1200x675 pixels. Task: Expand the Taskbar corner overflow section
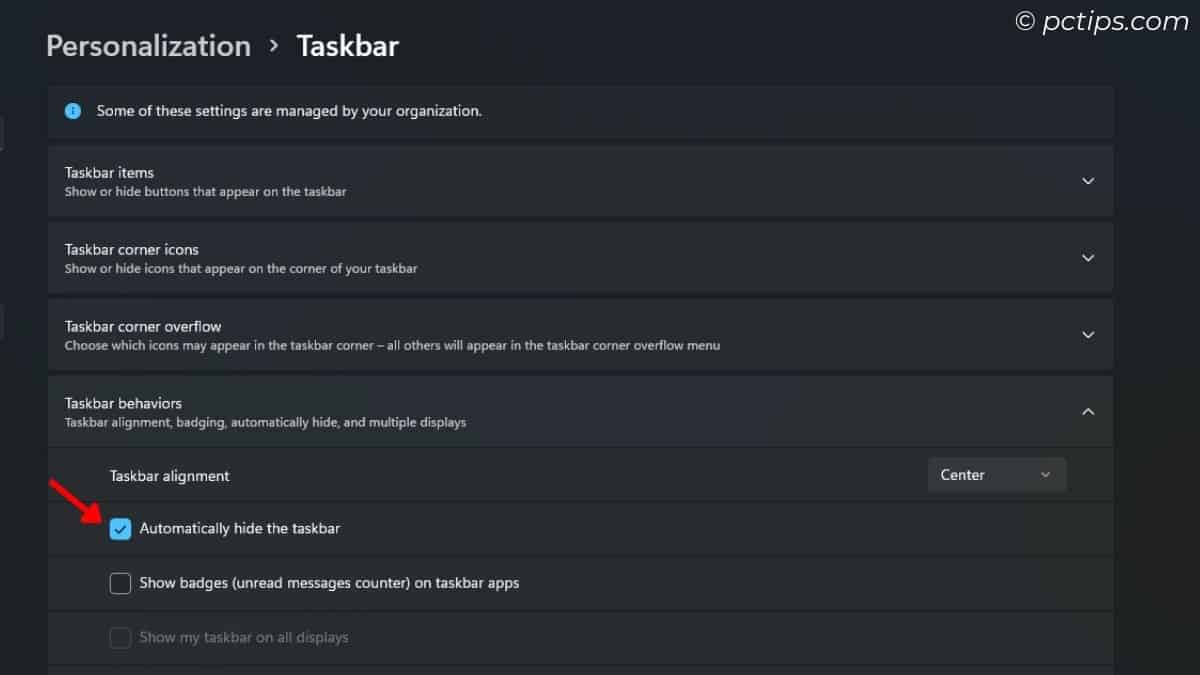pyautogui.click(x=1088, y=334)
